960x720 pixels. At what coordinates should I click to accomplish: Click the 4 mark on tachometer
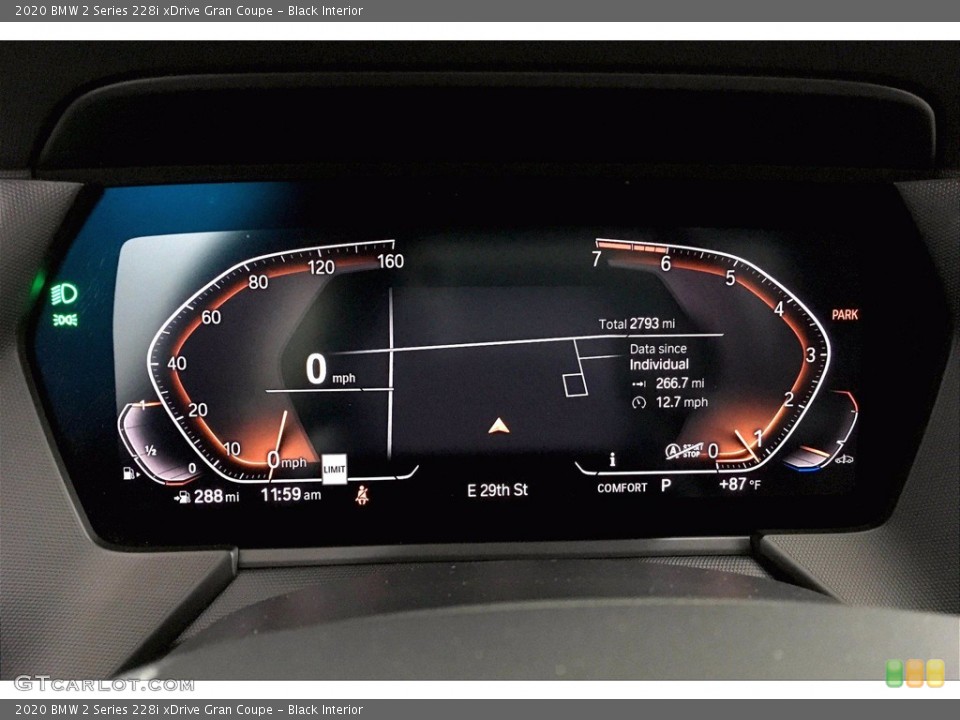[x=779, y=309]
